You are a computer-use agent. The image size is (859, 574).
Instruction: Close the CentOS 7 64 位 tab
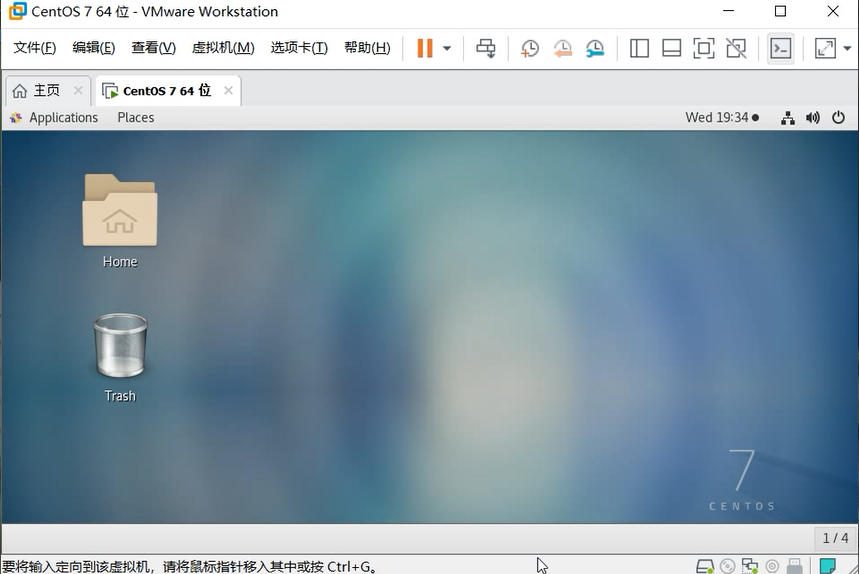[x=228, y=90]
